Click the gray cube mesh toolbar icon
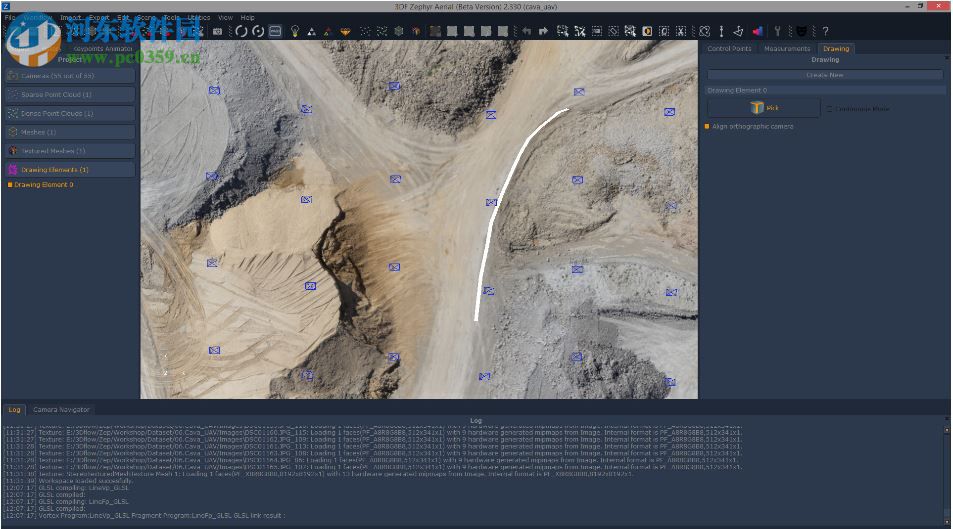The height and width of the screenshot is (529, 953). tap(399, 31)
